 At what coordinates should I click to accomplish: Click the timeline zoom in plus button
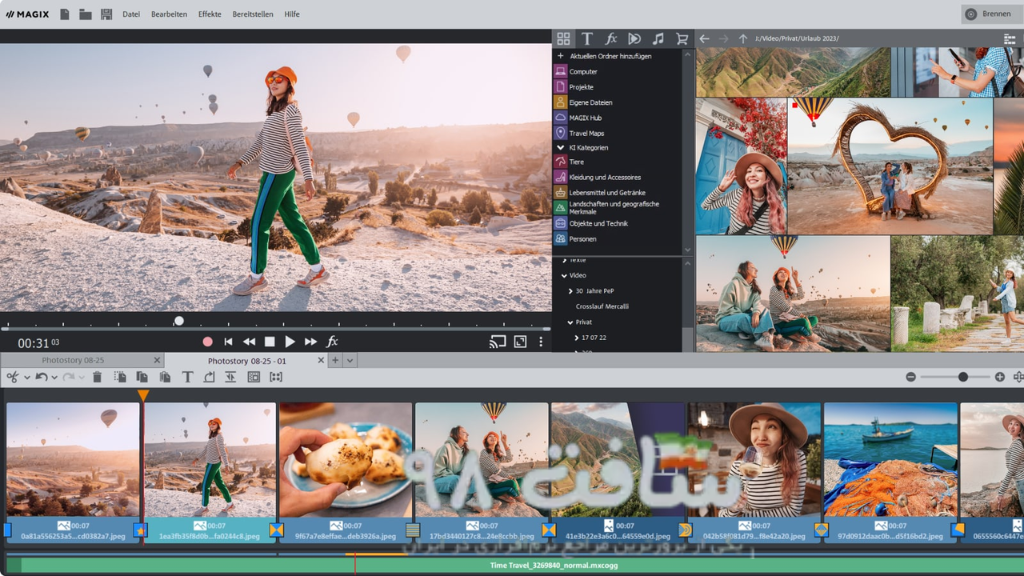[1000, 377]
